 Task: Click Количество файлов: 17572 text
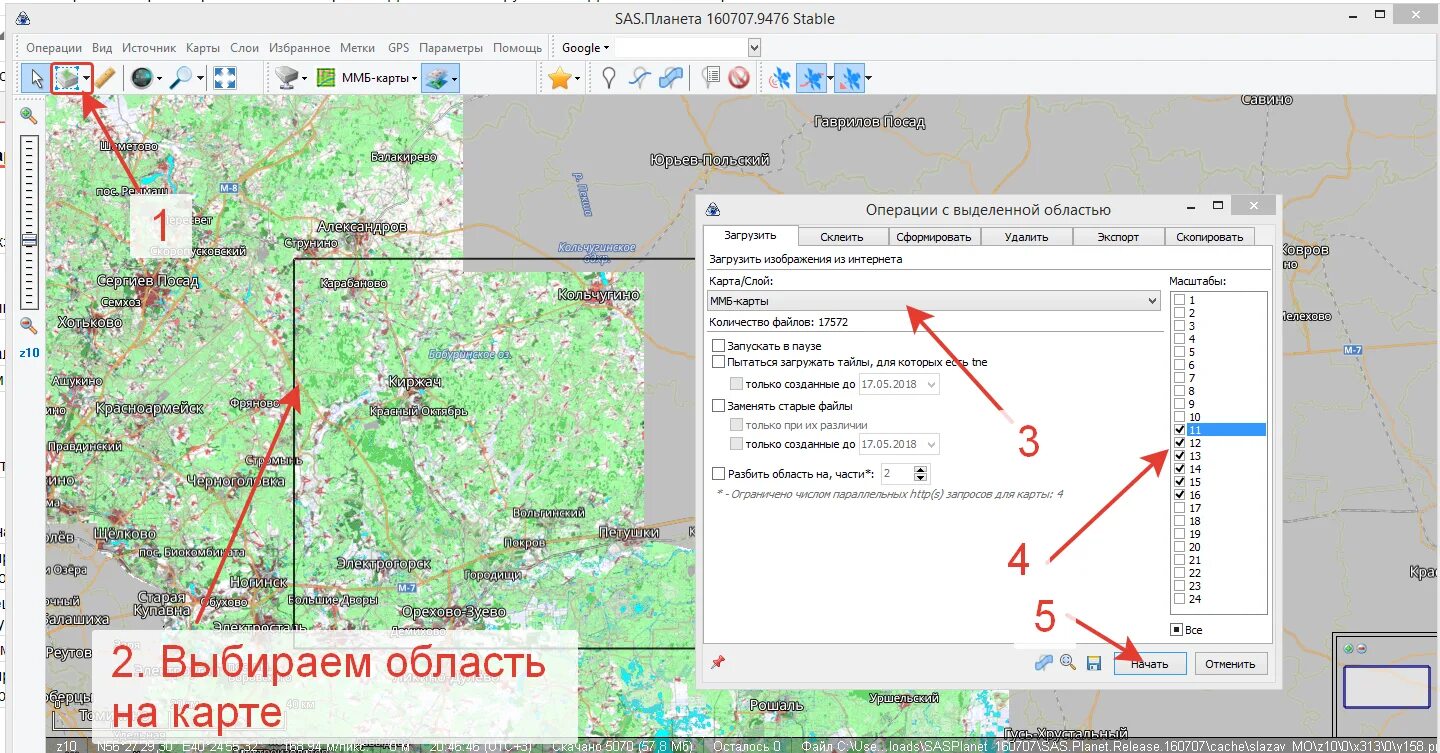click(779, 322)
